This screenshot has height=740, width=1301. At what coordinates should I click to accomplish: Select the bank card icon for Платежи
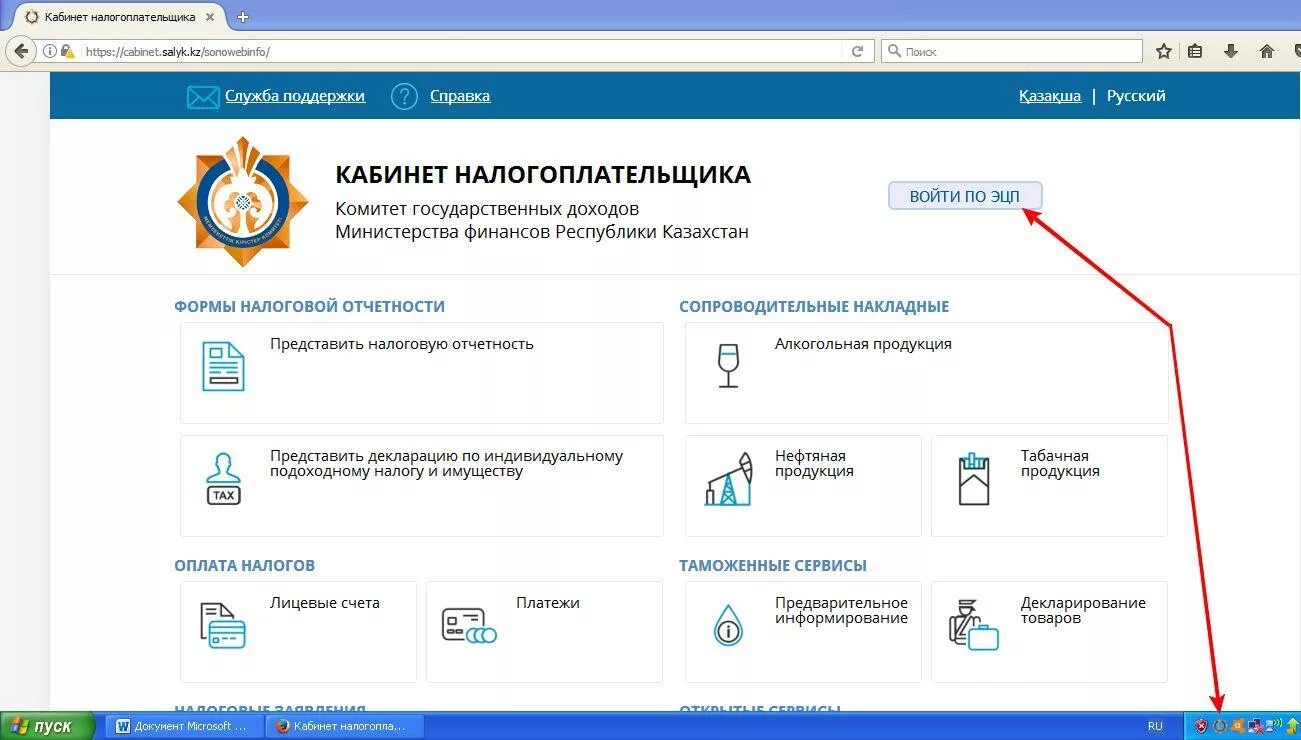(x=468, y=625)
